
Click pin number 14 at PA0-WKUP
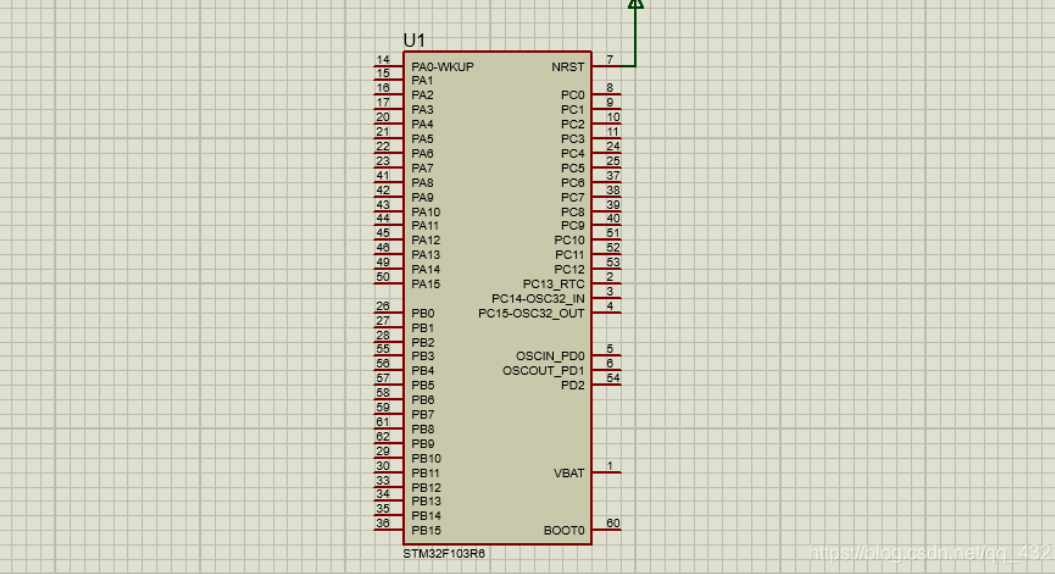coord(383,59)
